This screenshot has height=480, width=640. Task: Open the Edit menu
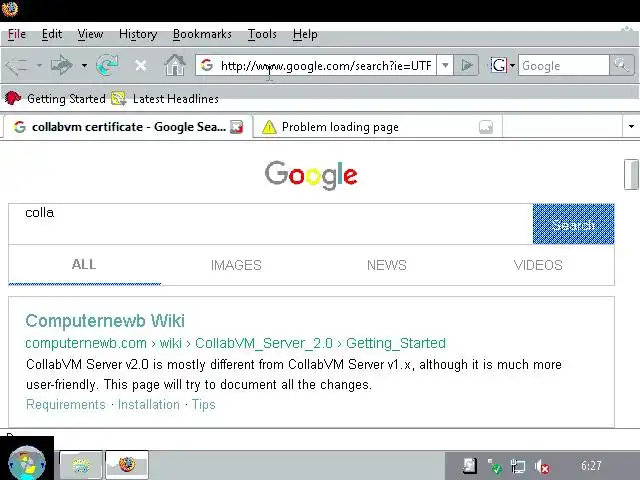(x=52, y=34)
